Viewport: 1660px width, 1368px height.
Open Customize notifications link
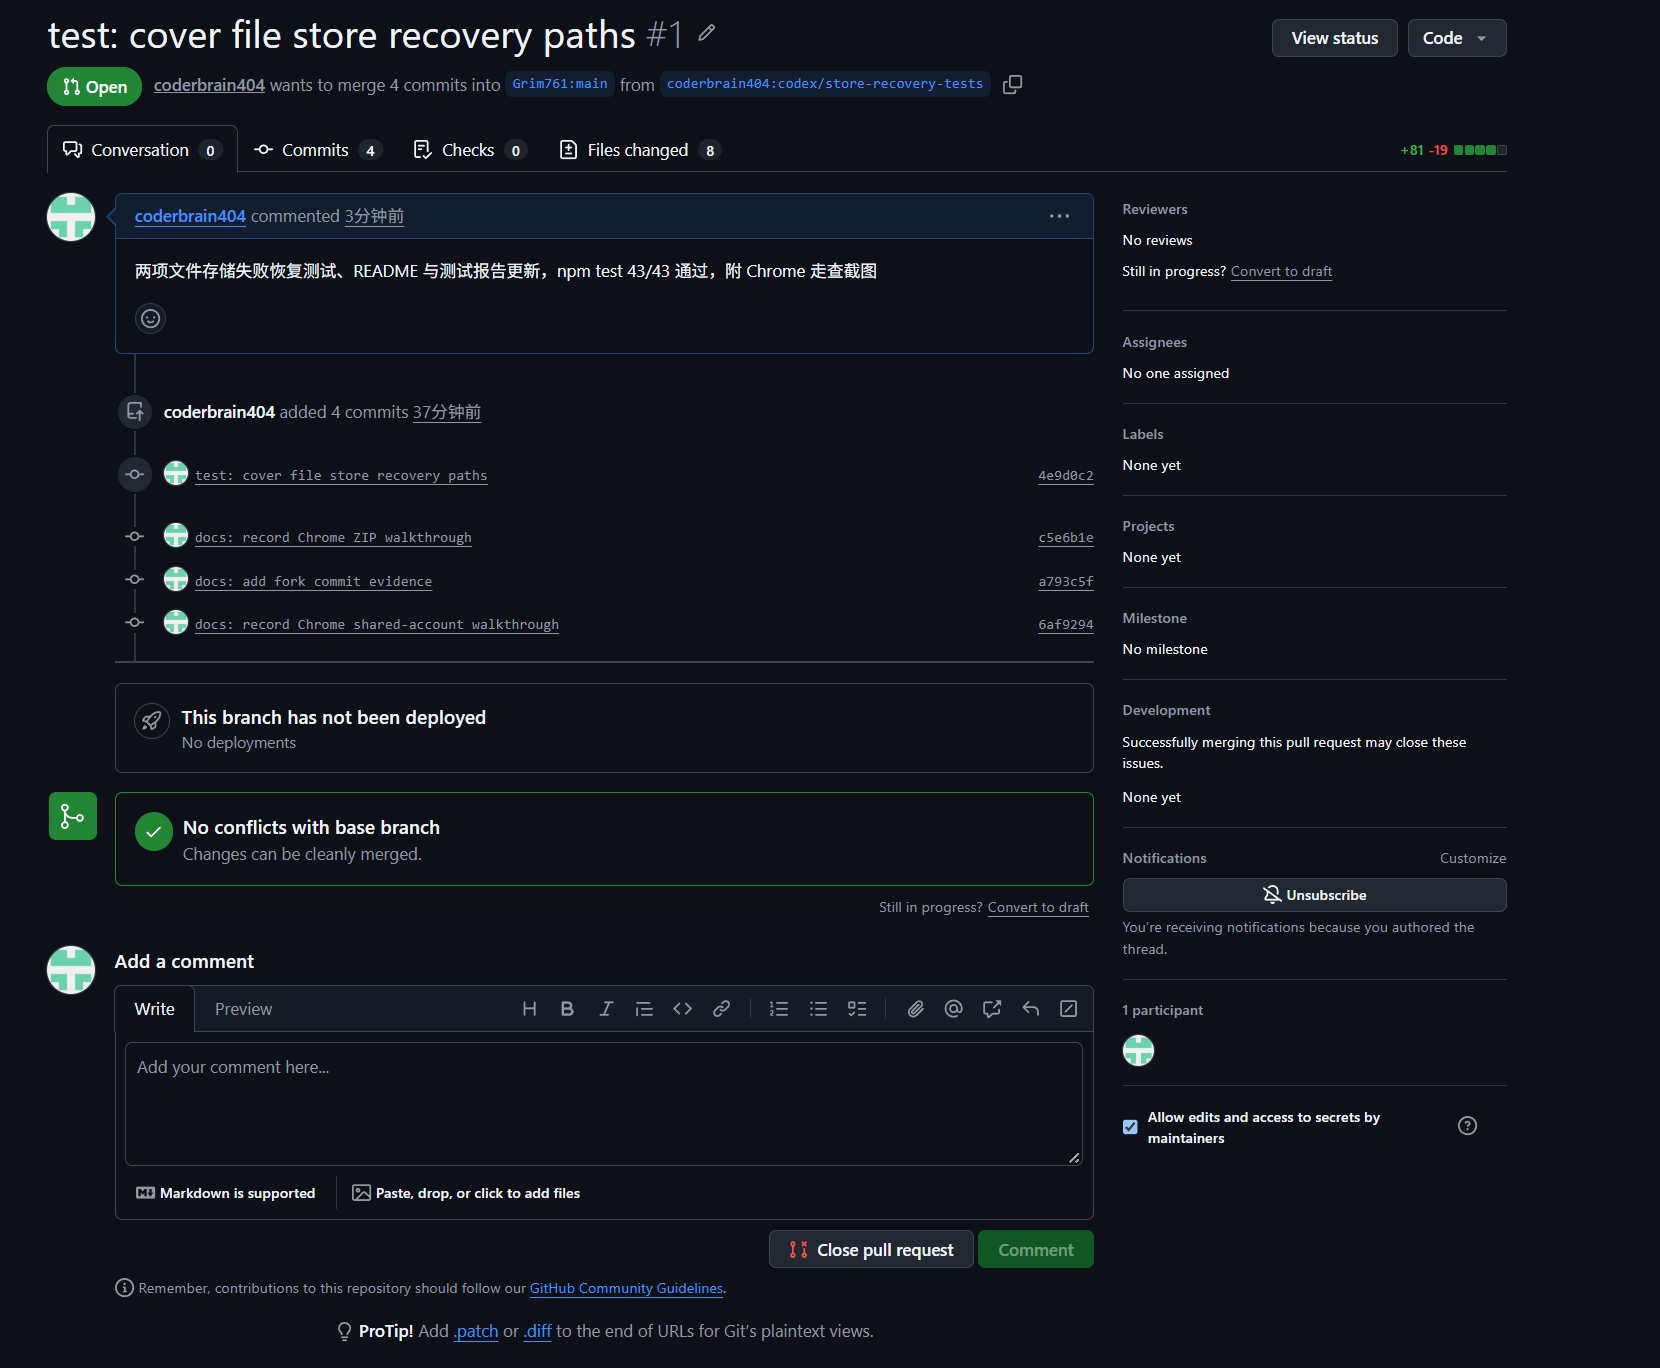[1472, 858]
